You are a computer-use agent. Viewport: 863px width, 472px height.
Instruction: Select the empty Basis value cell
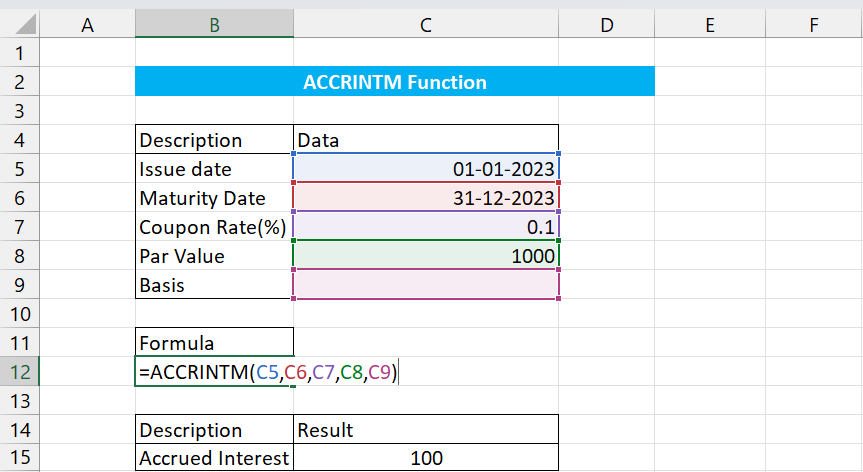point(425,285)
